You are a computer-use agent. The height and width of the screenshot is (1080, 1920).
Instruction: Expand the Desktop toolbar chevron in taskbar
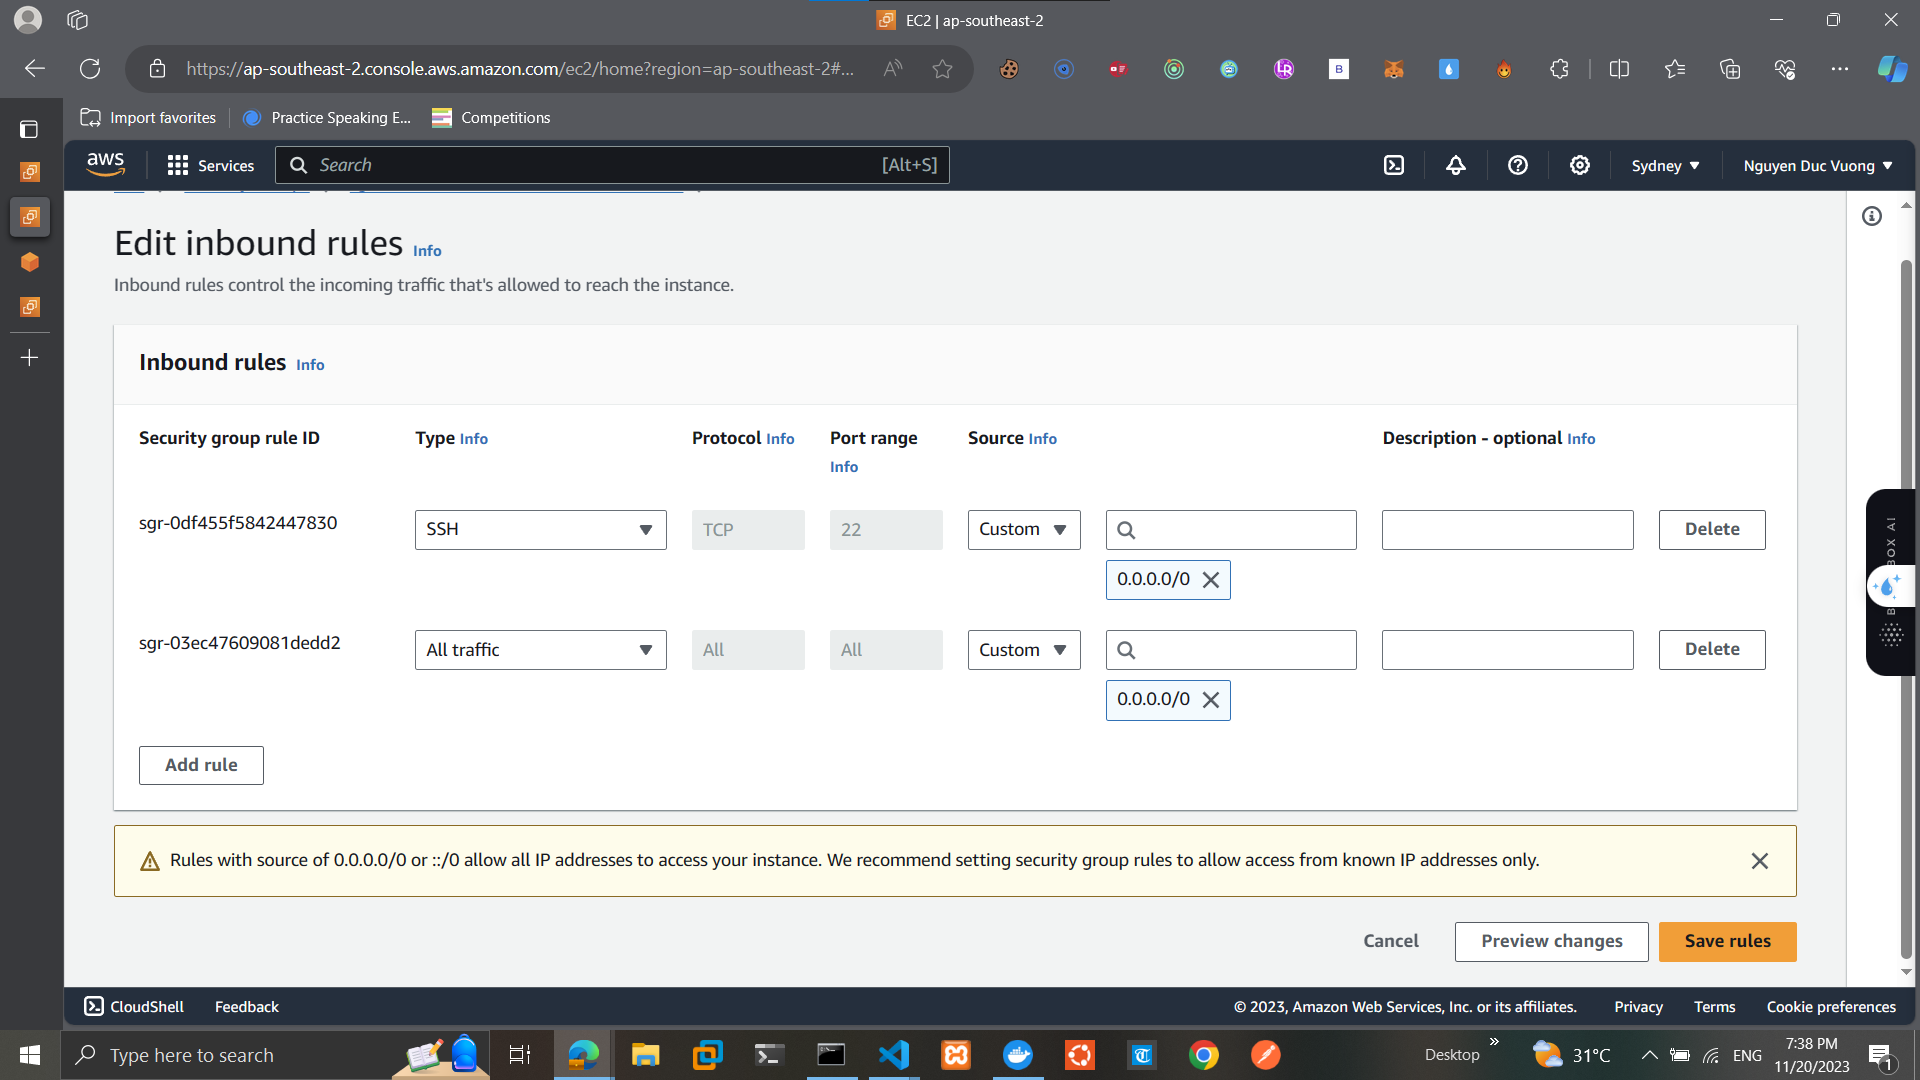tap(1494, 1042)
